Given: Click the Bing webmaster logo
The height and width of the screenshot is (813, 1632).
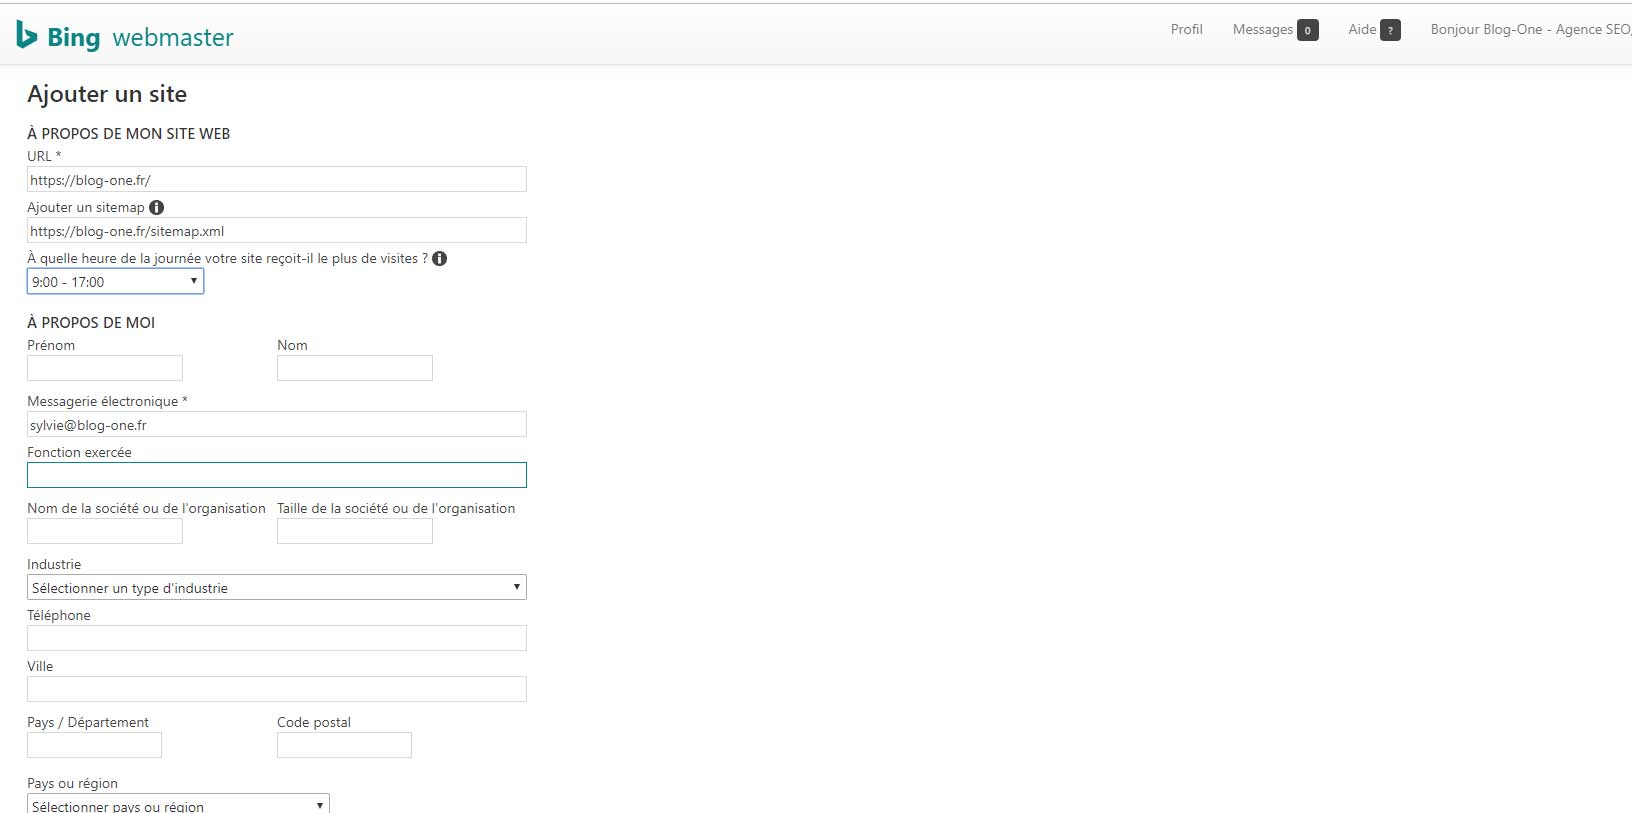Looking at the screenshot, I should [125, 37].
